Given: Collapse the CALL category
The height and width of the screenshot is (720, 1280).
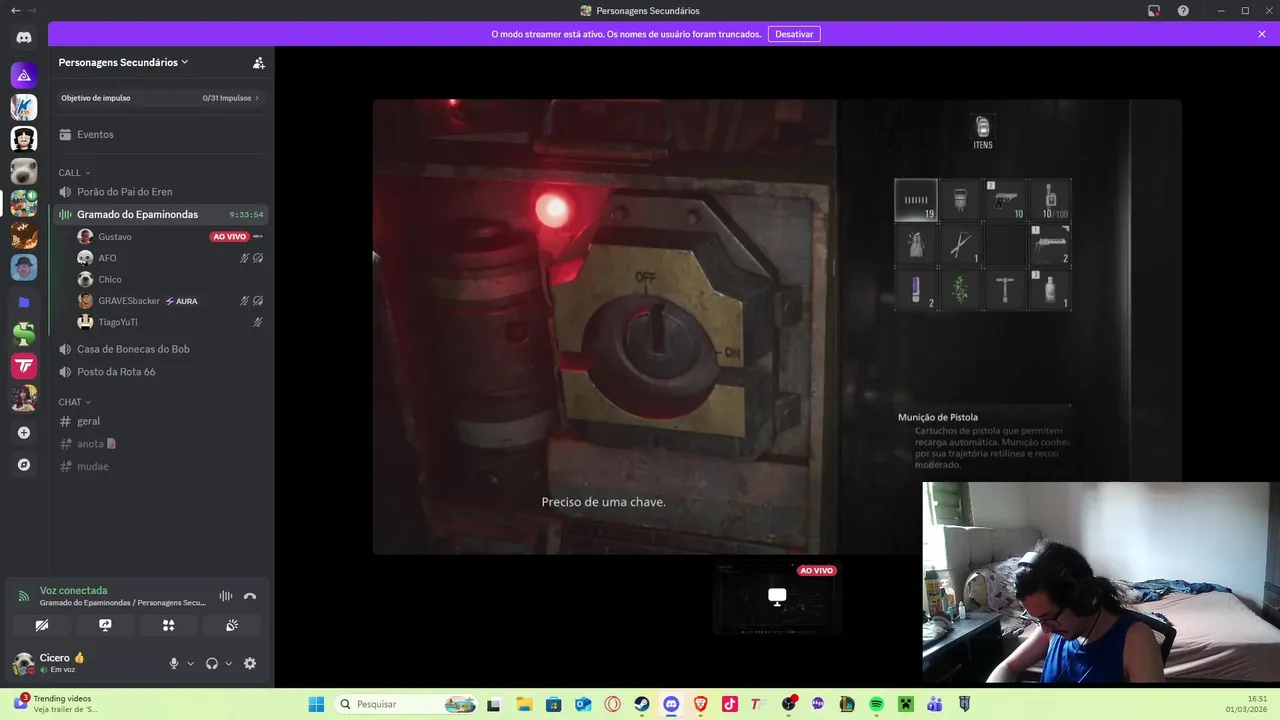Looking at the screenshot, I should (x=74, y=173).
